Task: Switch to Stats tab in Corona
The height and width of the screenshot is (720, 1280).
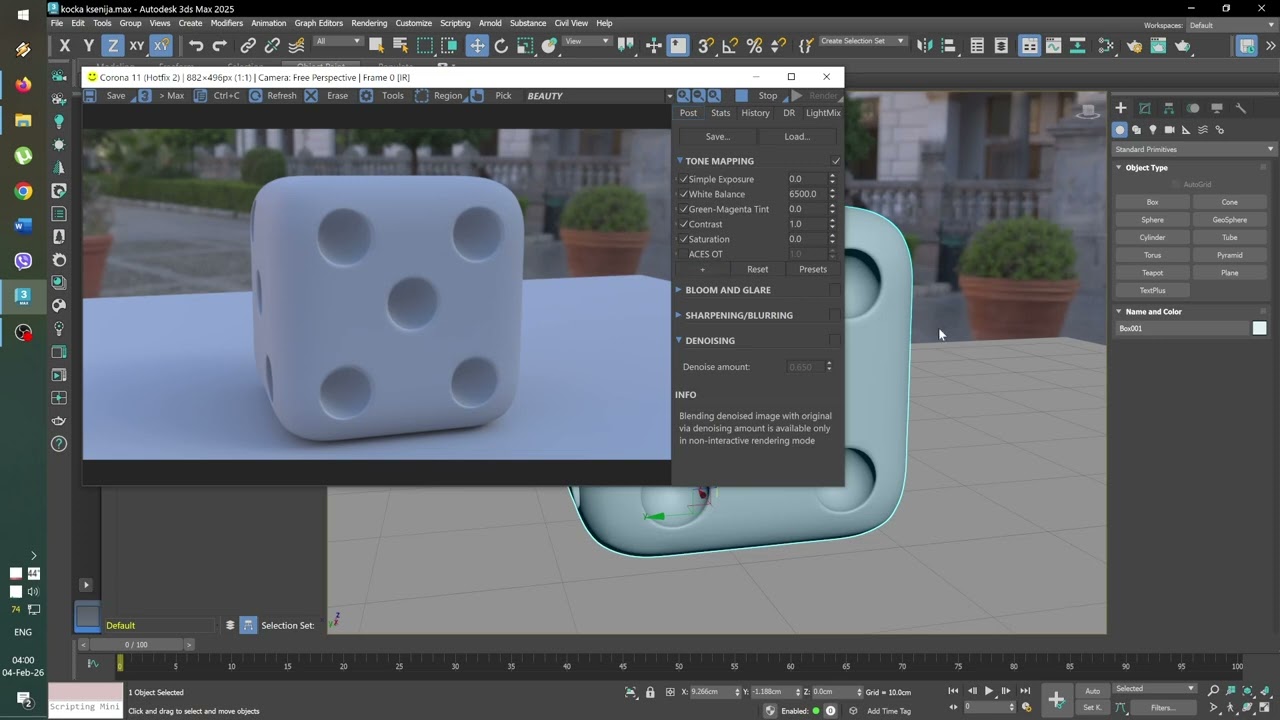Action: tap(720, 113)
